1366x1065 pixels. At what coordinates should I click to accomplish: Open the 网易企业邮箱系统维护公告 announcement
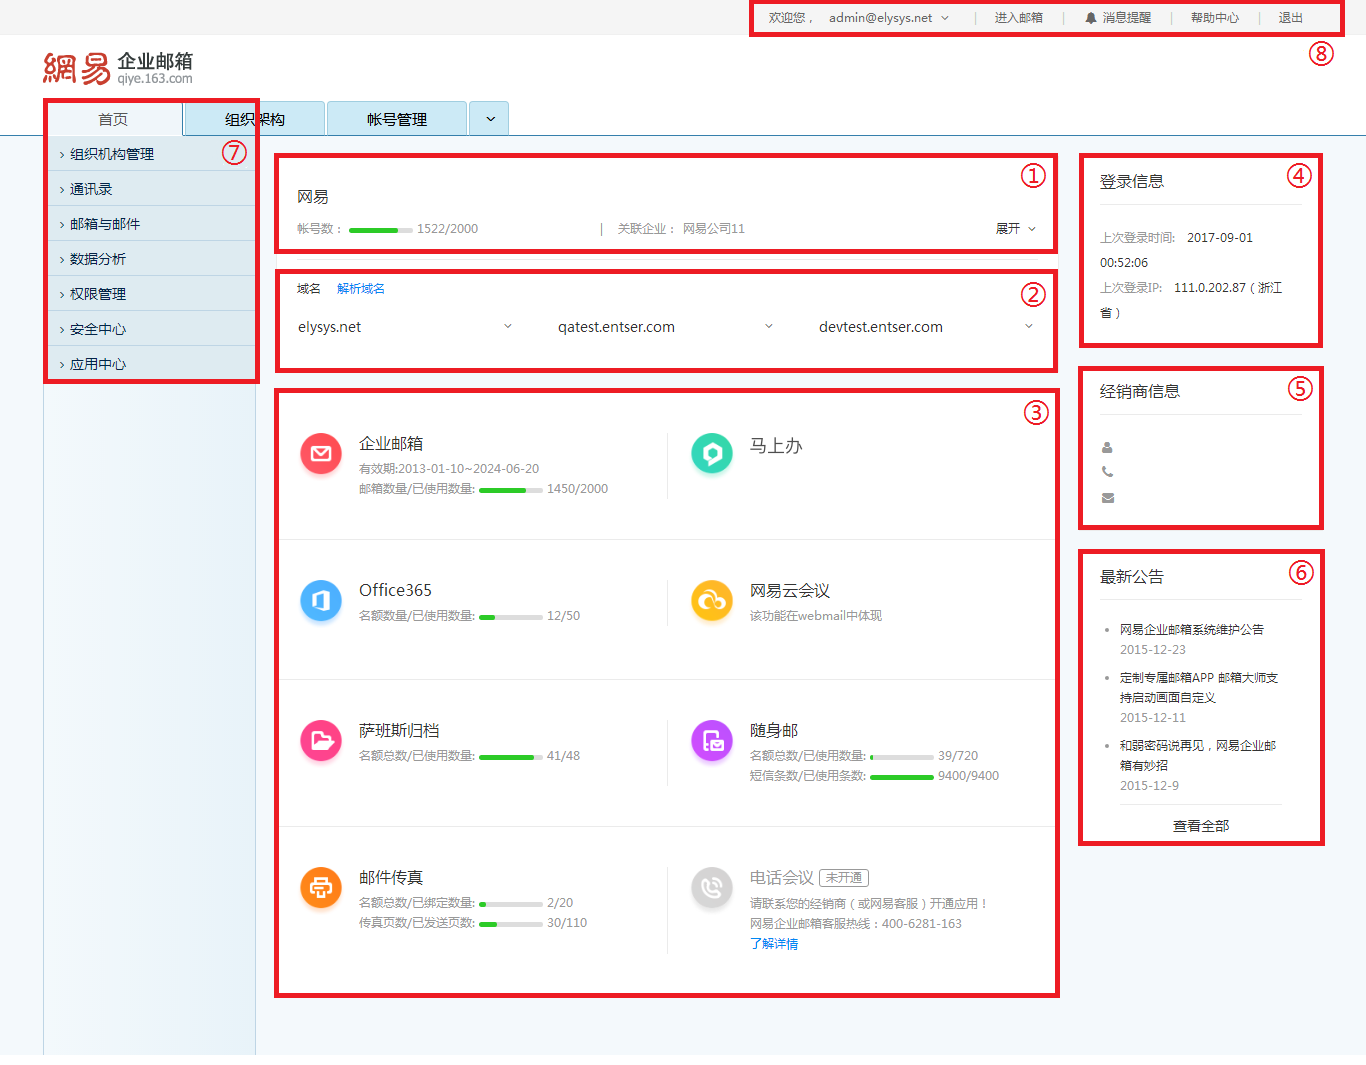(x=1191, y=630)
